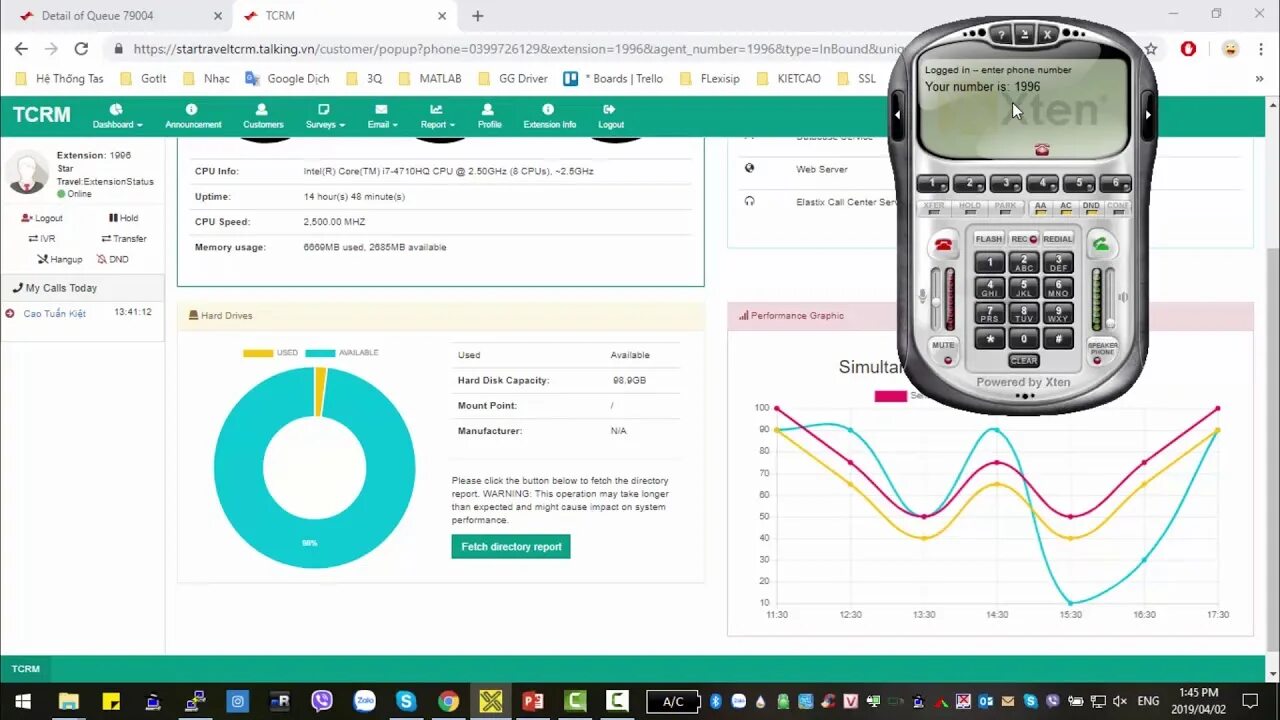Screen dimensions: 1280x720
Task: Click the DND action in the sidebar
Action: [x=112, y=259]
